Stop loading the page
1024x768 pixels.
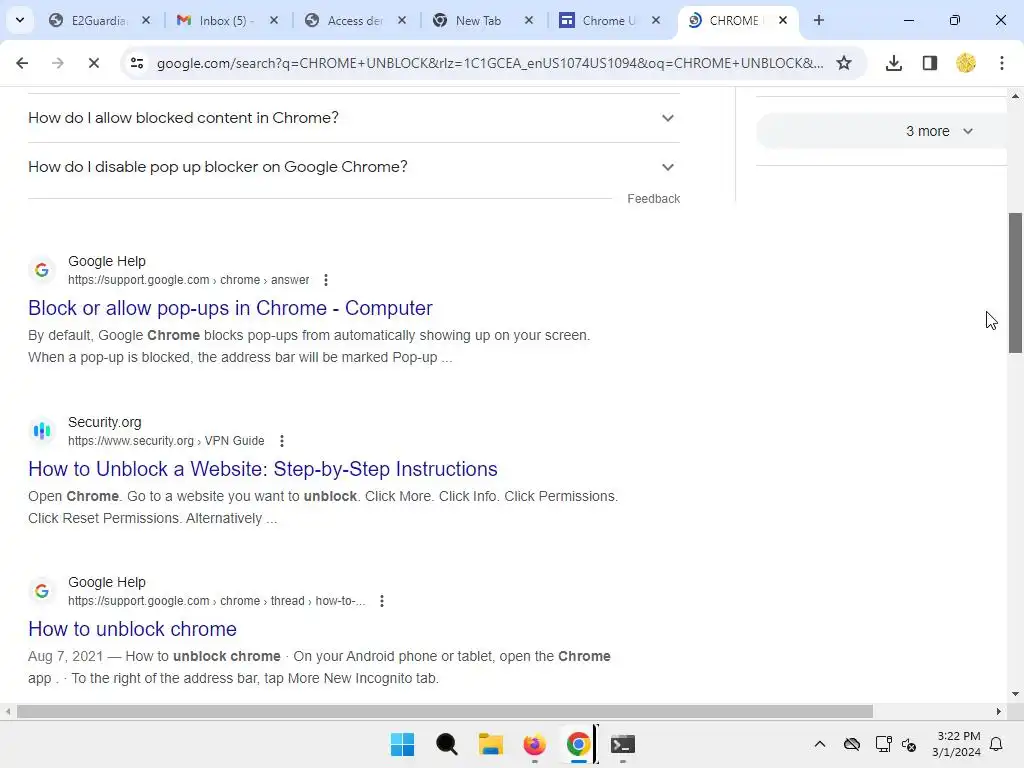click(93, 63)
